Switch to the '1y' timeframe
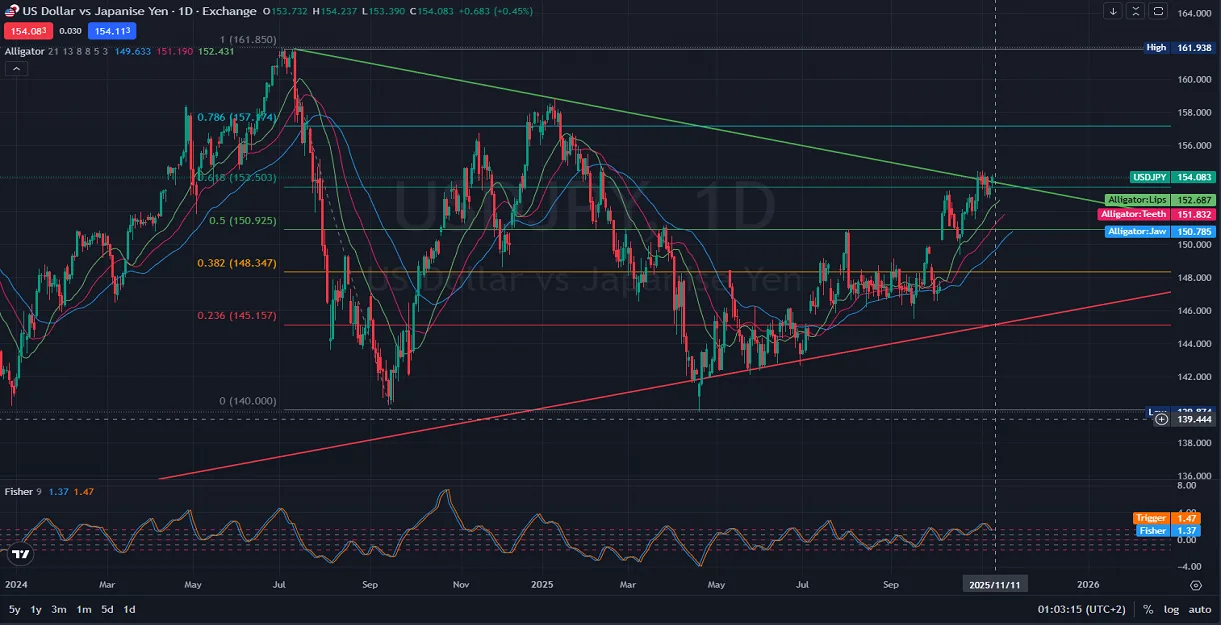 point(35,609)
